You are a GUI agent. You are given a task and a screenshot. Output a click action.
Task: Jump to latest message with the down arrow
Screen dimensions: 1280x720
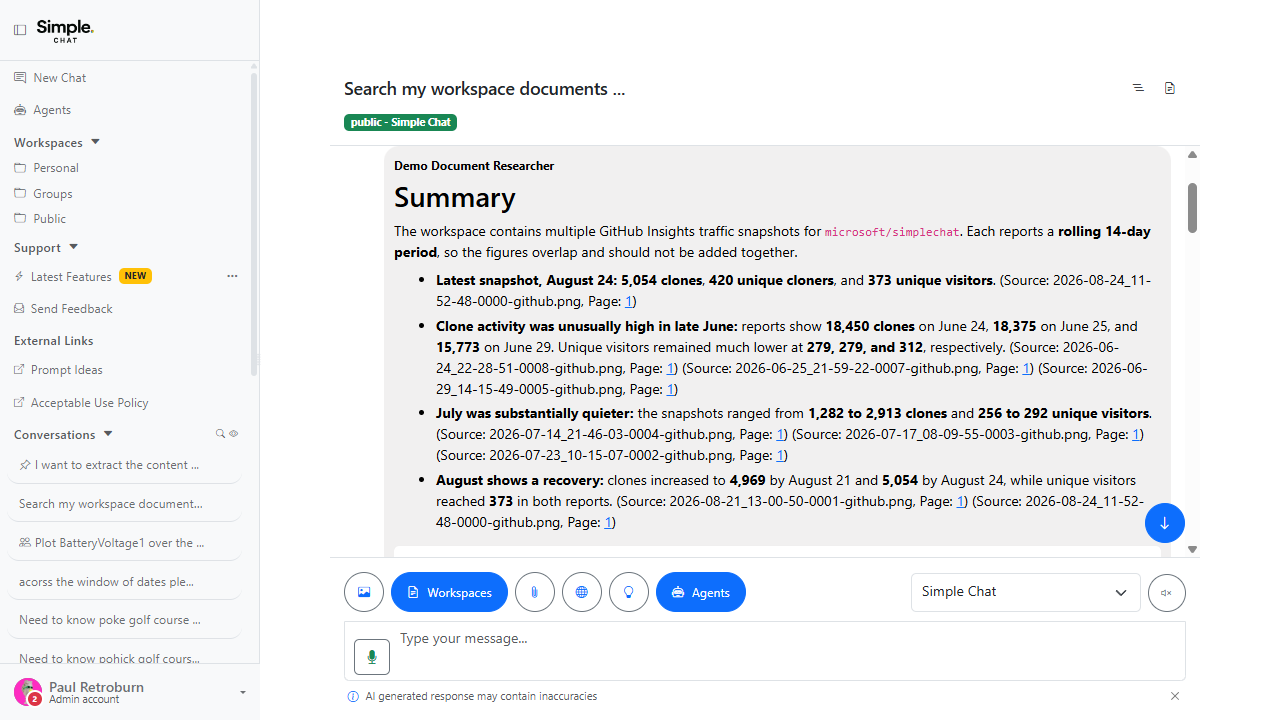1165,523
